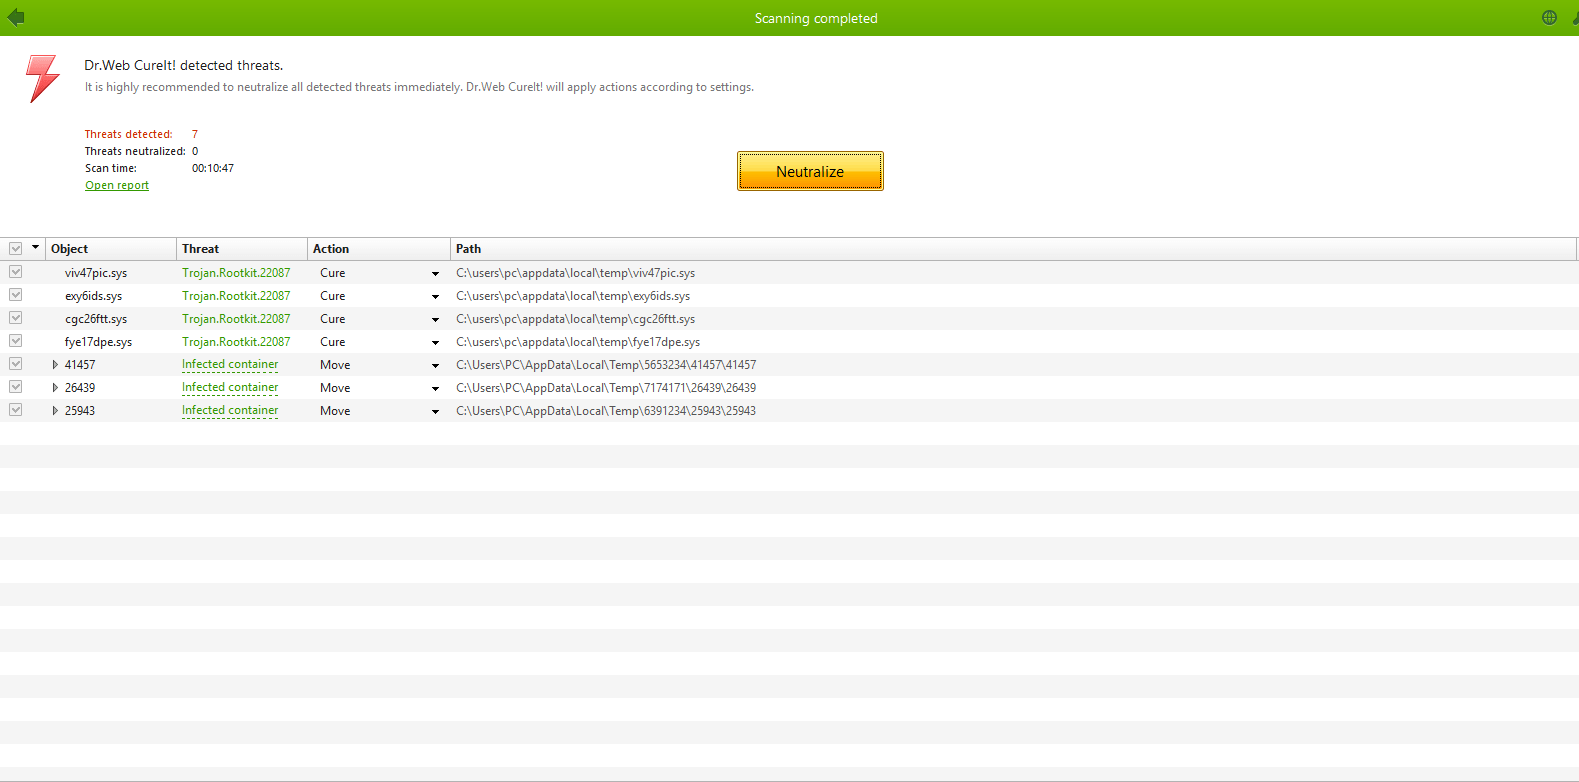
Task: Sort by the Threat column header
Action: pyautogui.click(x=241, y=249)
